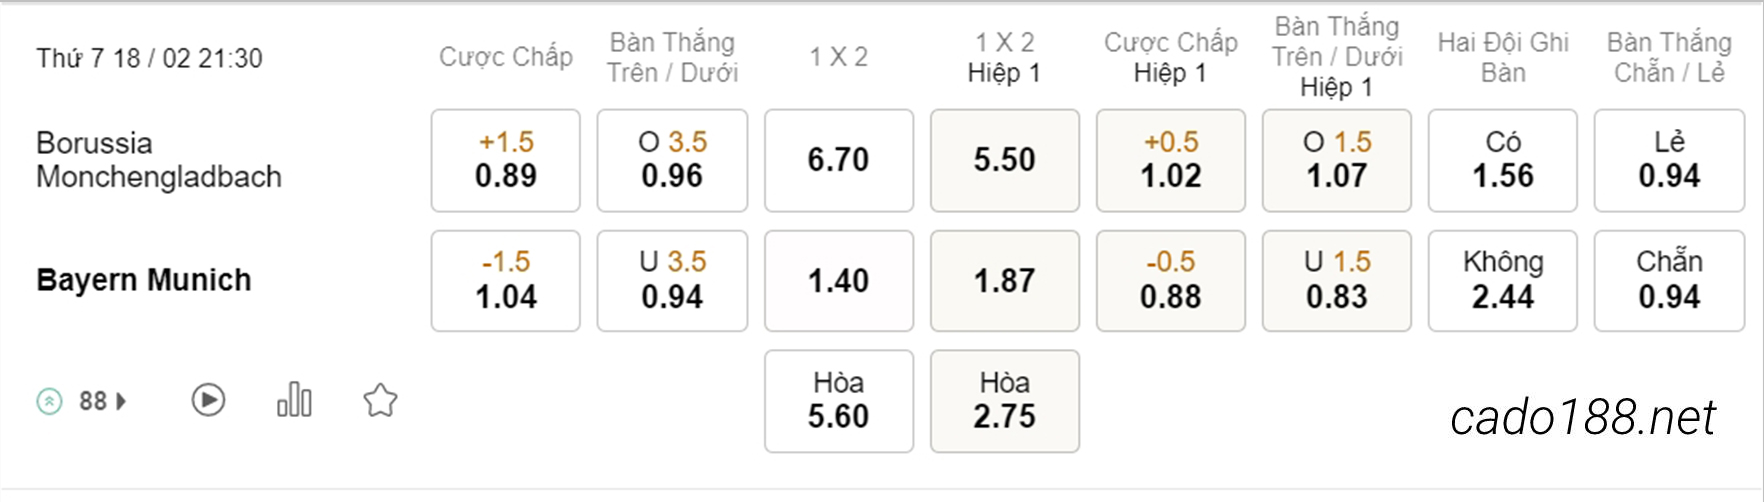
Task: Choose Over 3.5 goals at 0.96
Action: pos(672,160)
